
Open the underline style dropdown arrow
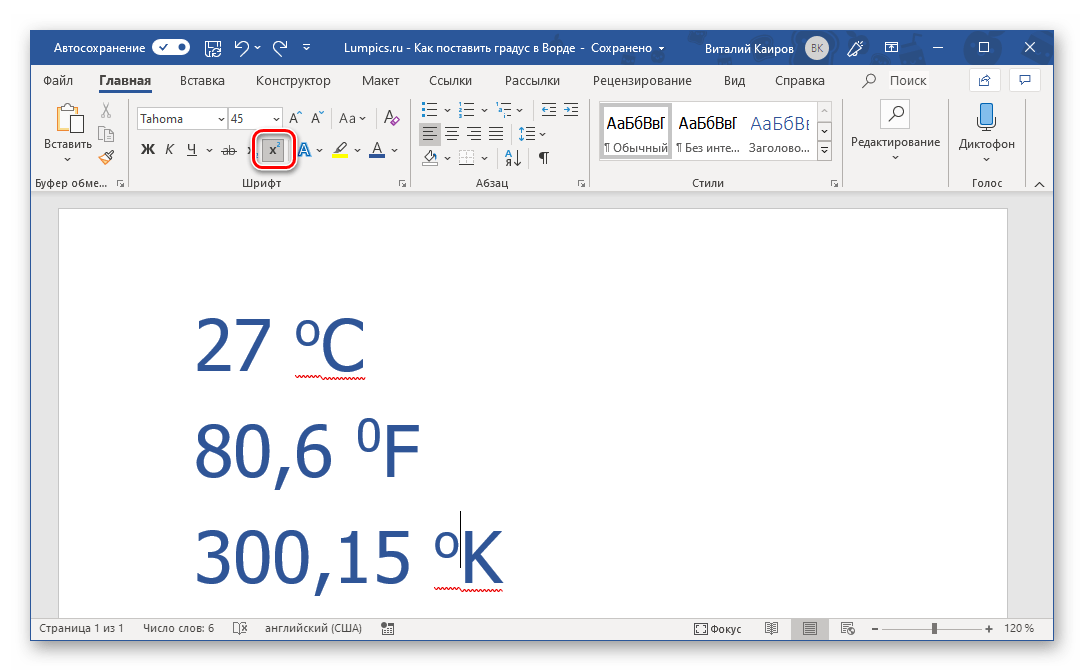[209, 150]
